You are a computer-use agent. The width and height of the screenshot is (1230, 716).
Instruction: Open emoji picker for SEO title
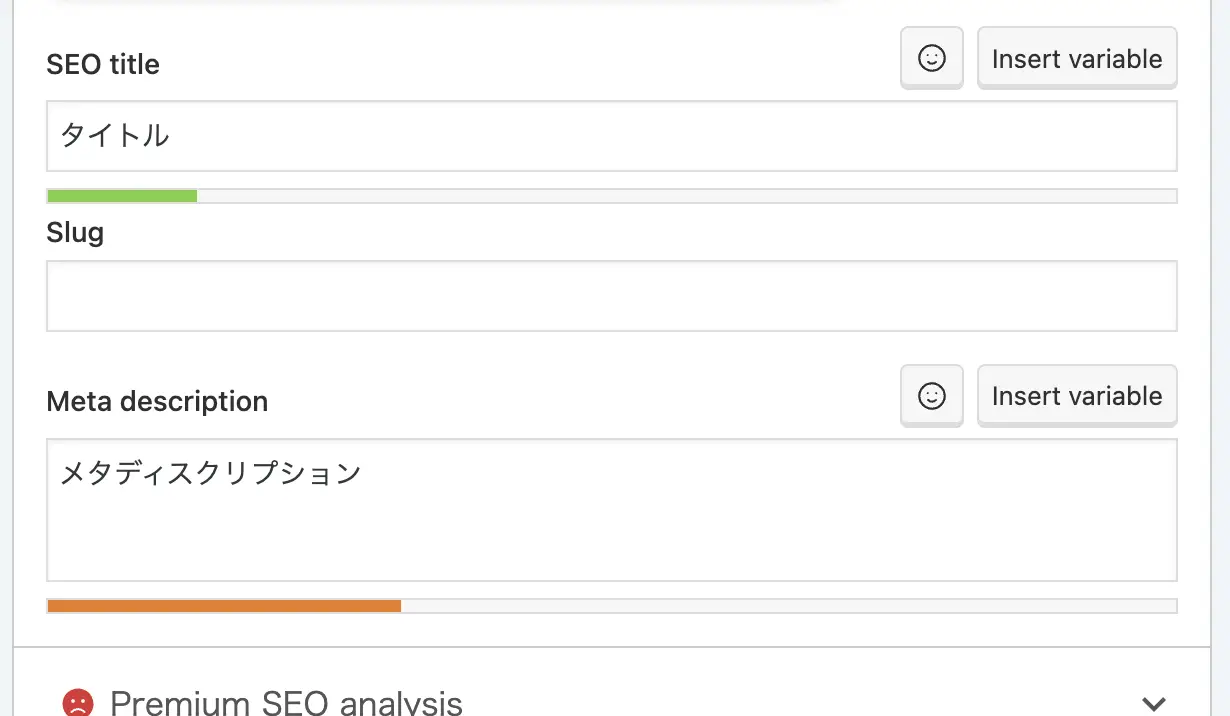tap(931, 59)
